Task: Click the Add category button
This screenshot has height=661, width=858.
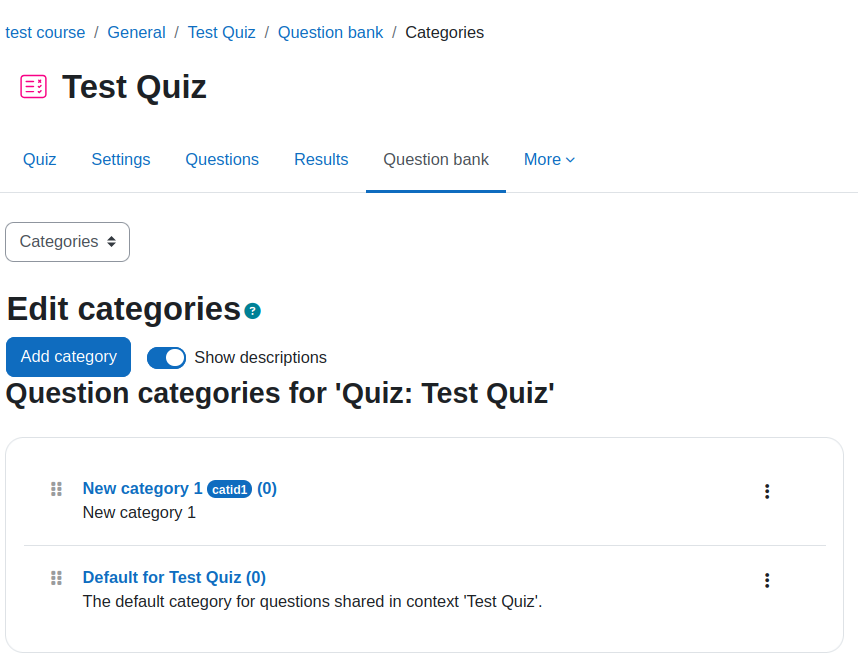Action: [x=68, y=357]
